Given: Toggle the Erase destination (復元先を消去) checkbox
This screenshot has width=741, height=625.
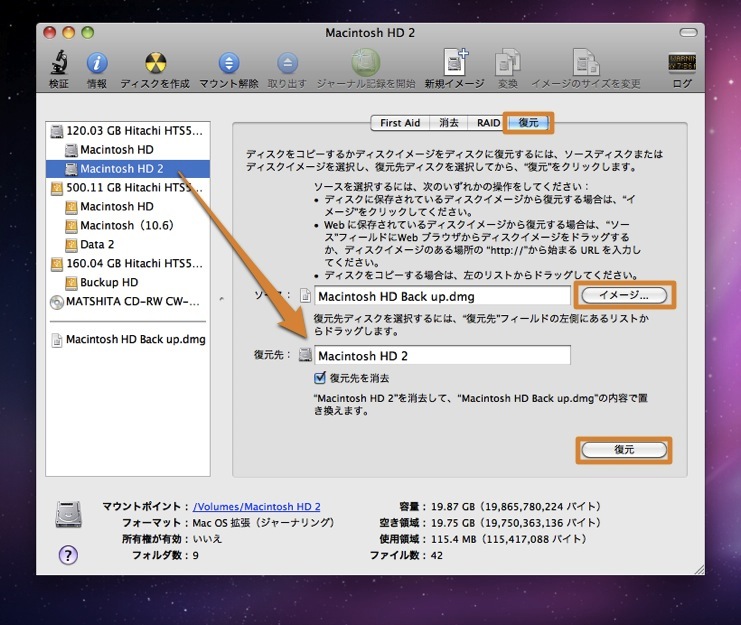Looking at the screenshot, I should coord(320,377).
